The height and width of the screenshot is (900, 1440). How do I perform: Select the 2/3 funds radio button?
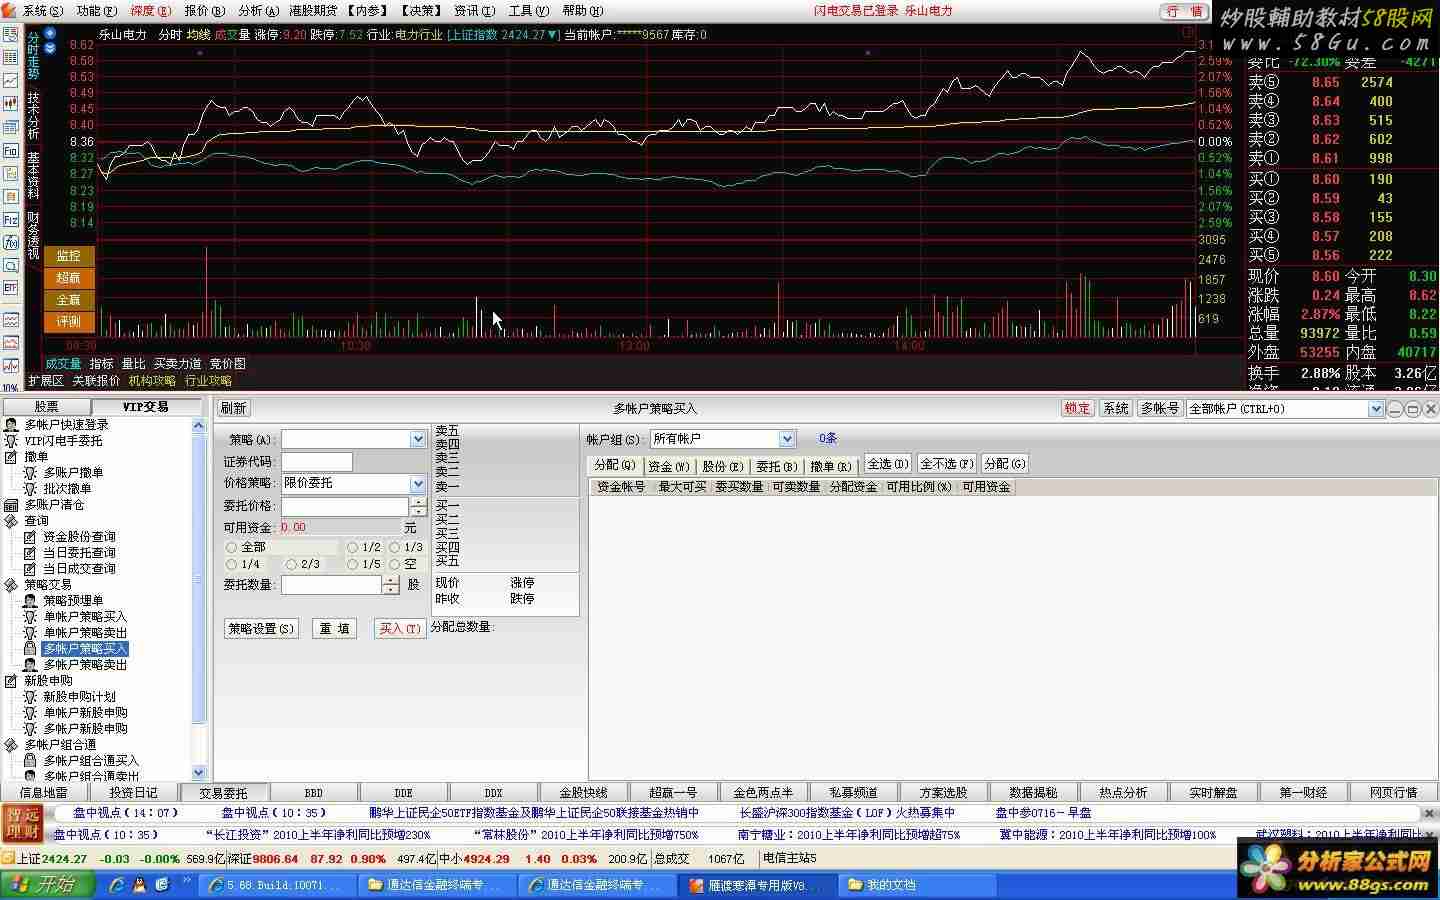click(291, 565)
